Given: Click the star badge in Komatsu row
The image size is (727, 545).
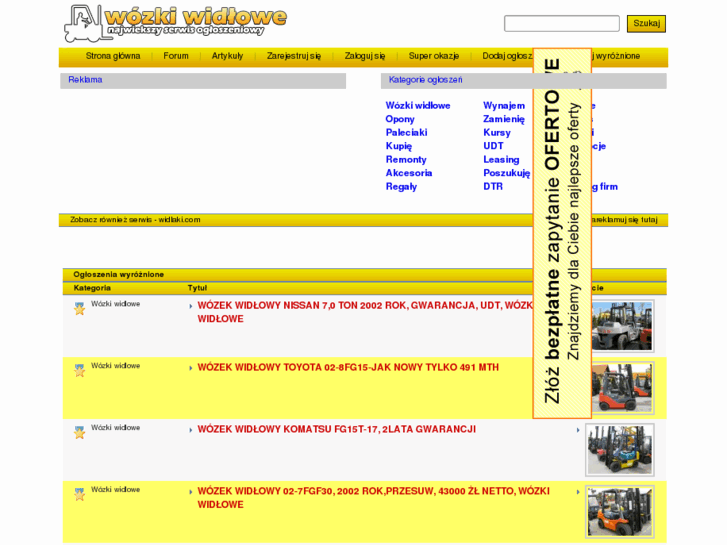Looking at the screenshot, I should click(x=79, y=432).
